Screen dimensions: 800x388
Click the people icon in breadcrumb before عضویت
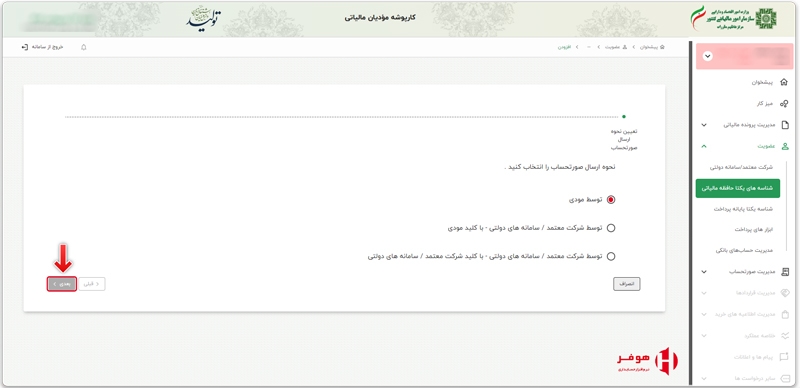pos(624,47)
